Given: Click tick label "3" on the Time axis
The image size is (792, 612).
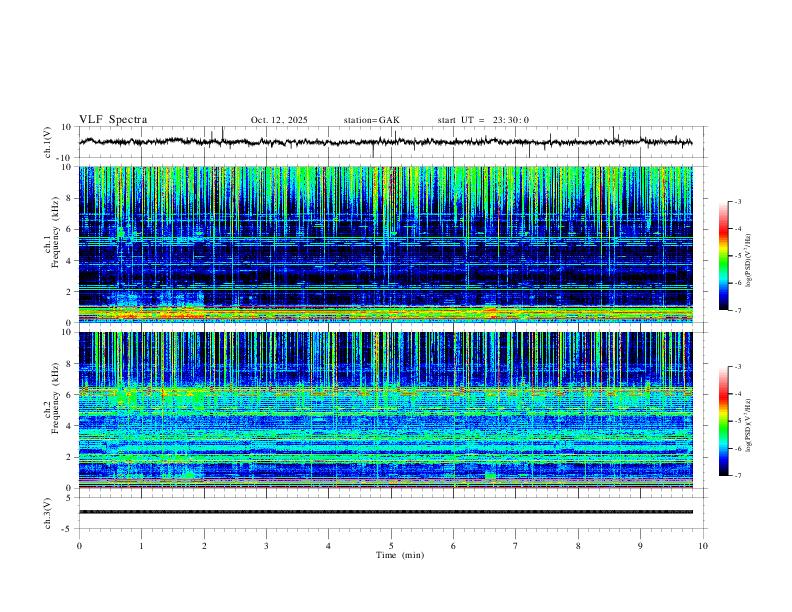Looking at the screenshot, I should click(x=266, y=546).
